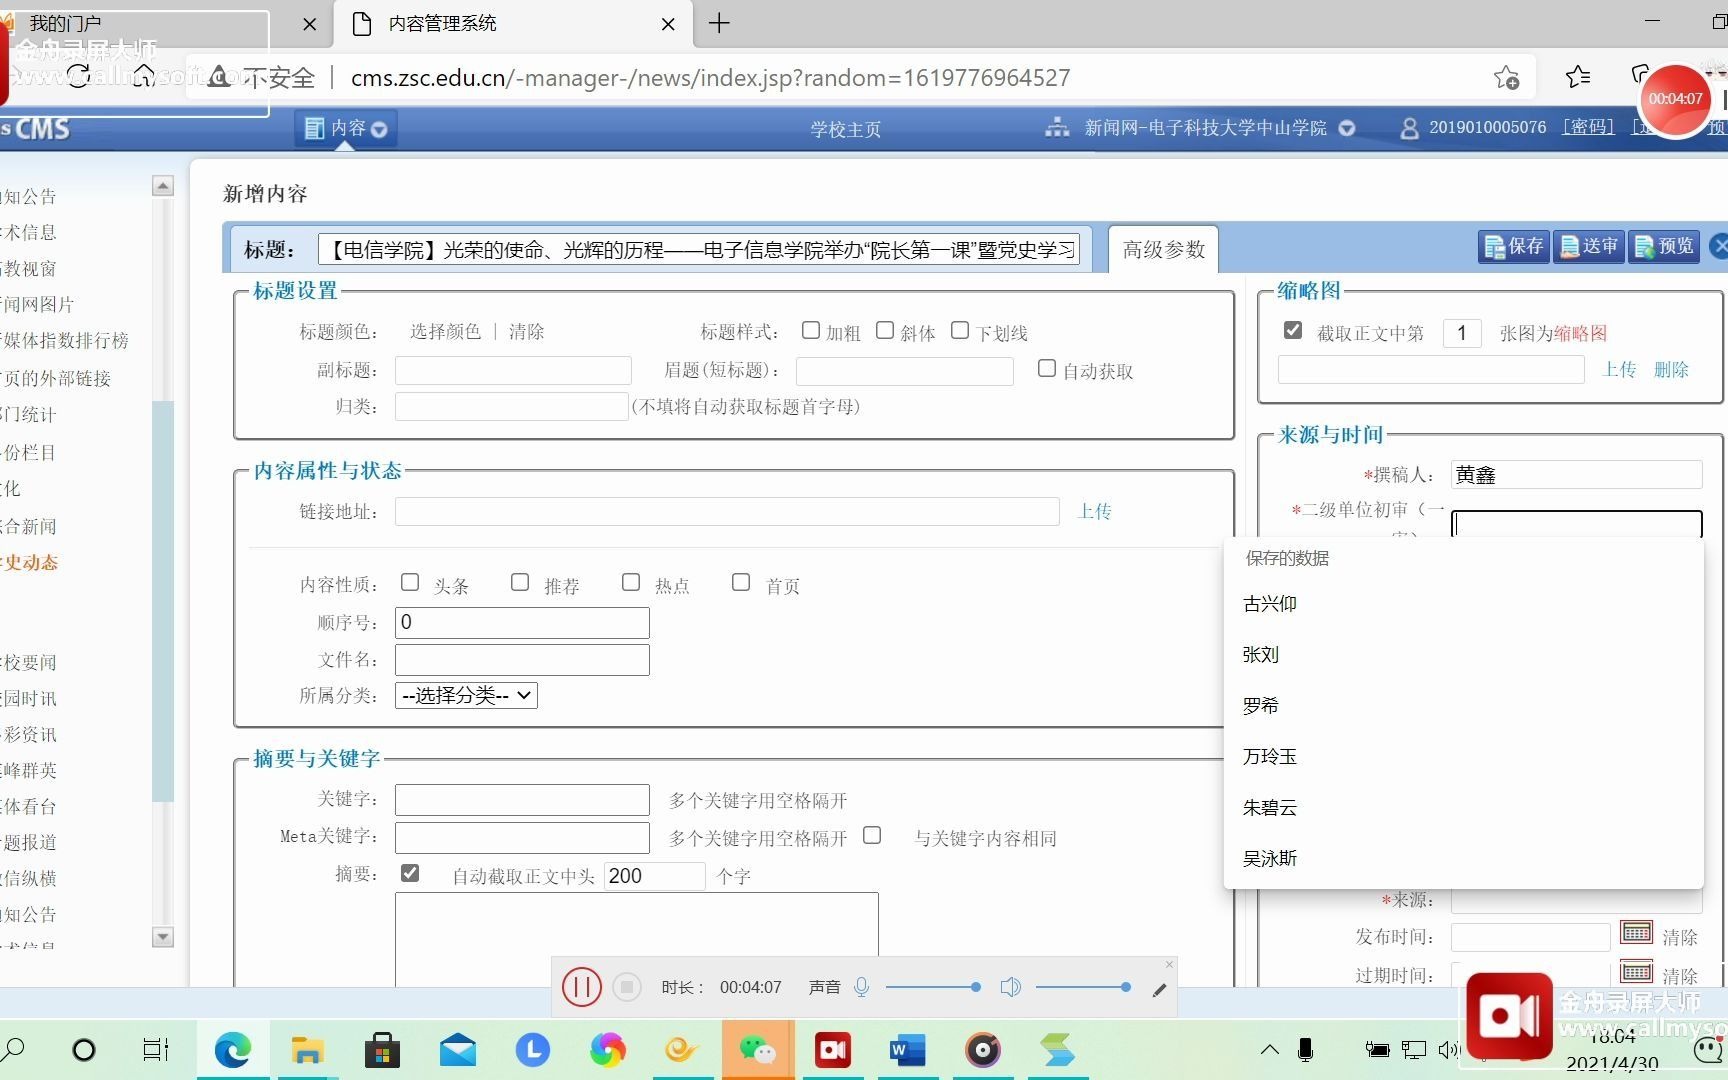Click sidebar scroll down arrow
Image resolution: width=1728 pixels, height=1080 pixels.
coord(163,937)
